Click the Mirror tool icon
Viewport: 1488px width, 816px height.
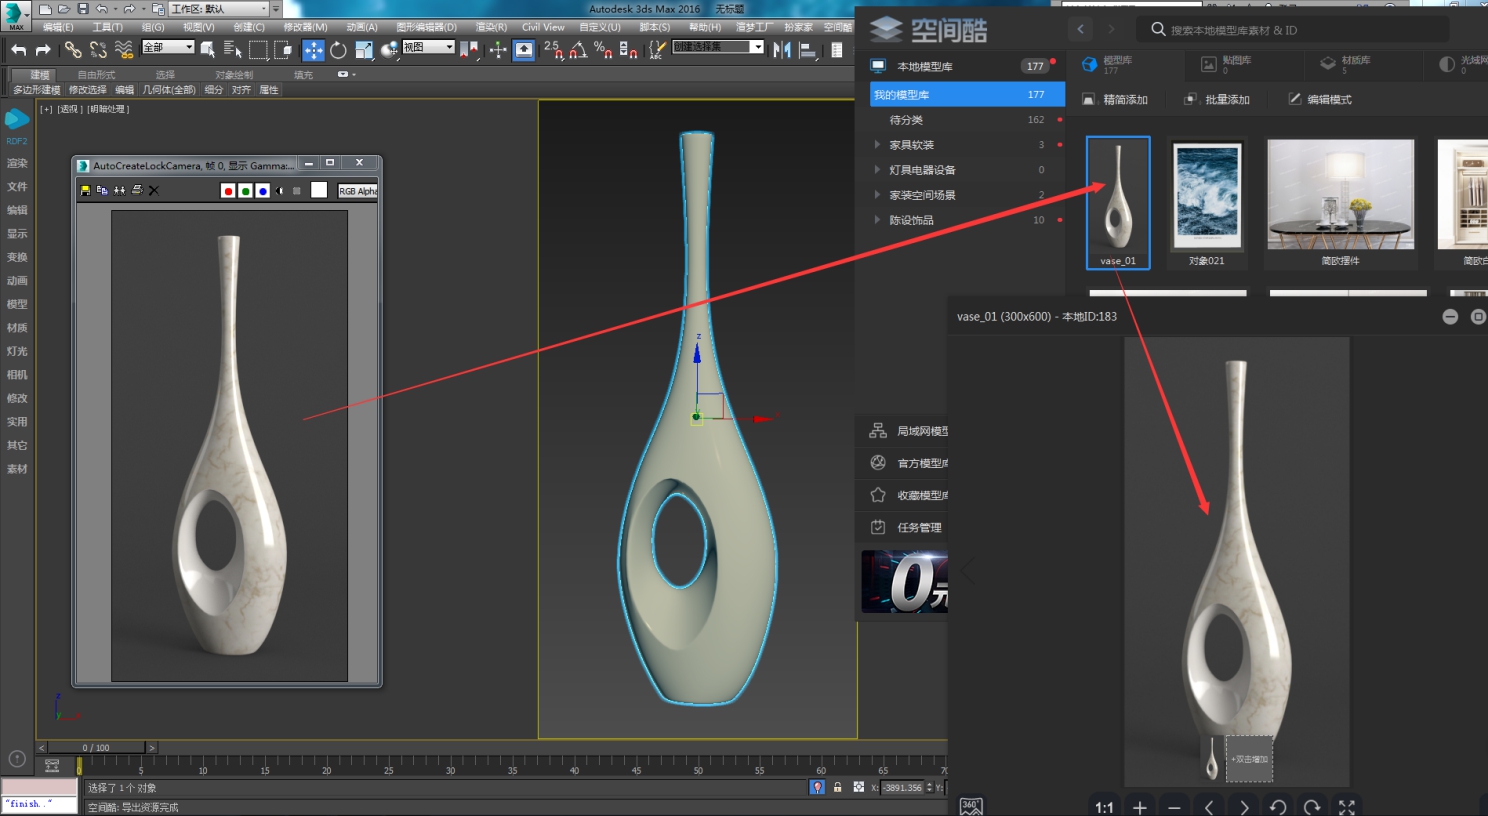(x=782, y=50)
